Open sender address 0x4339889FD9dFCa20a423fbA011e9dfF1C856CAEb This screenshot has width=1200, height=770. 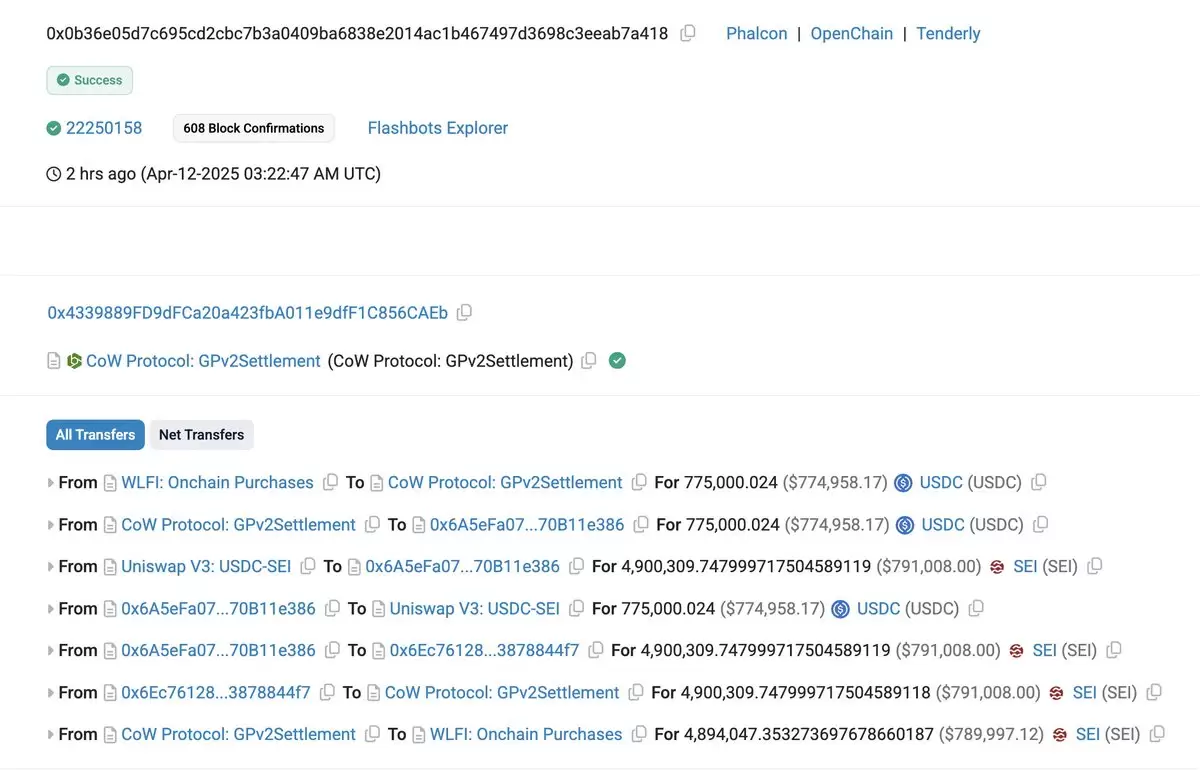click(248, 312)
